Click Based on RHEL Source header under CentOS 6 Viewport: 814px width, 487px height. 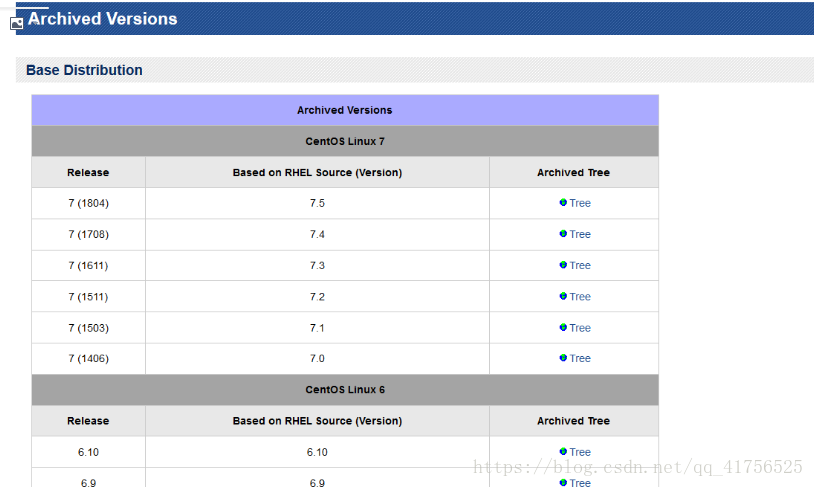(x=317, y=421)
